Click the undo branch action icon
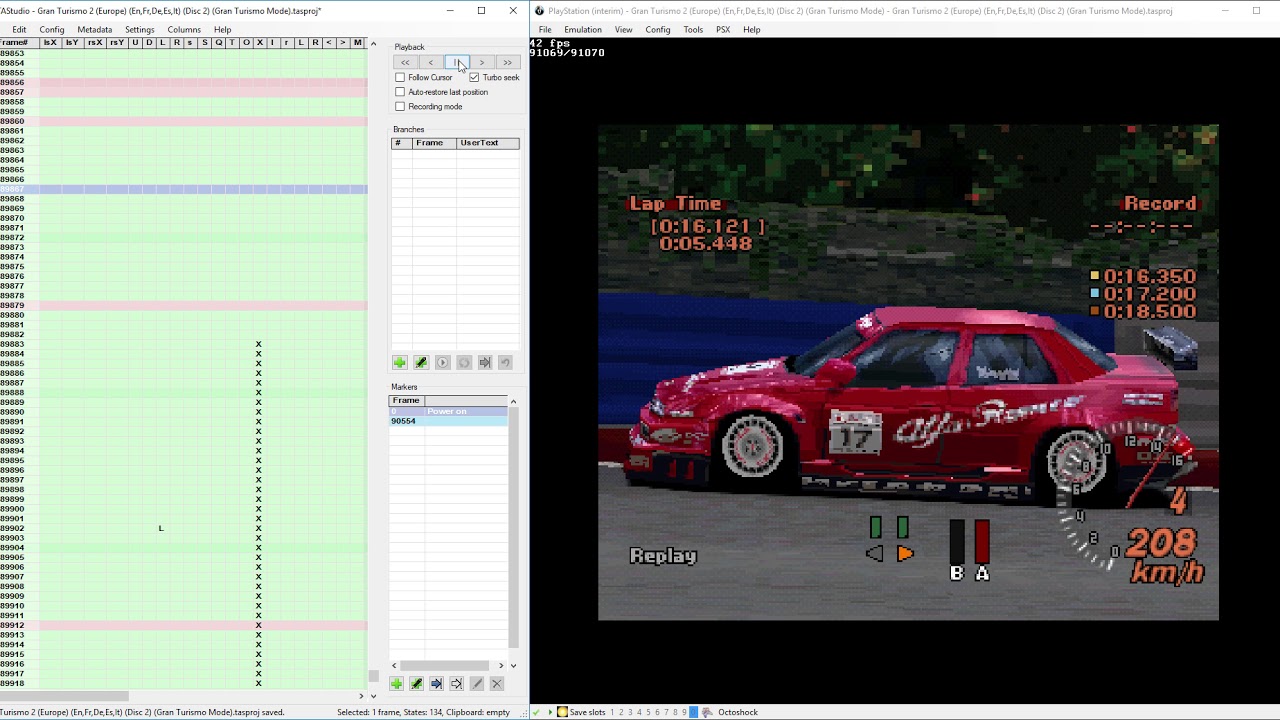This screenshot has width=1280, height=720. pos(505,362)
